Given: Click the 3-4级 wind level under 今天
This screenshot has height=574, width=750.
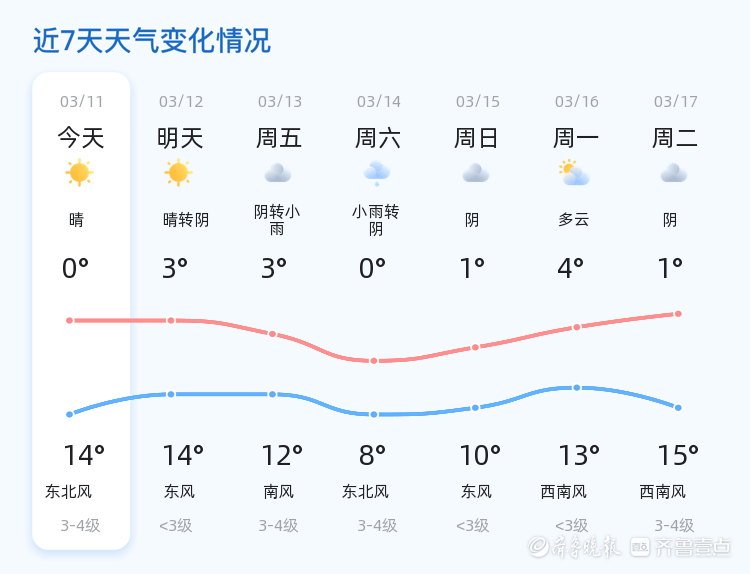Looking at the screenshot, I should (80, 526).
